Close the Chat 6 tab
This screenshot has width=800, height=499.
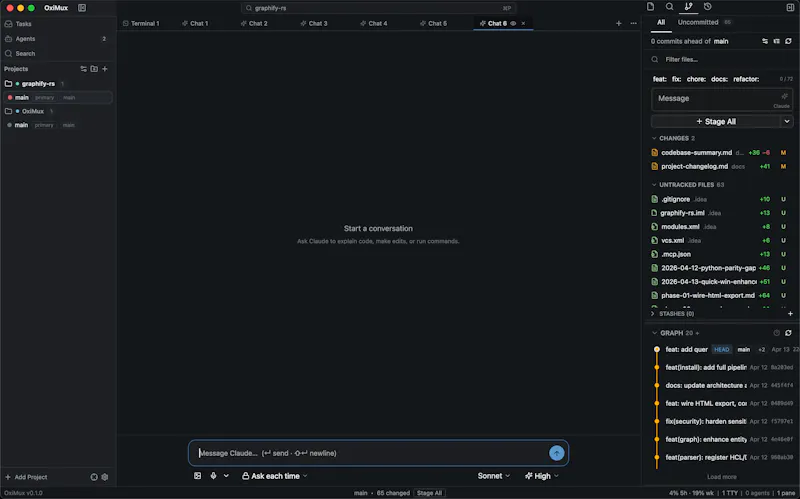[x=523, y=23]
